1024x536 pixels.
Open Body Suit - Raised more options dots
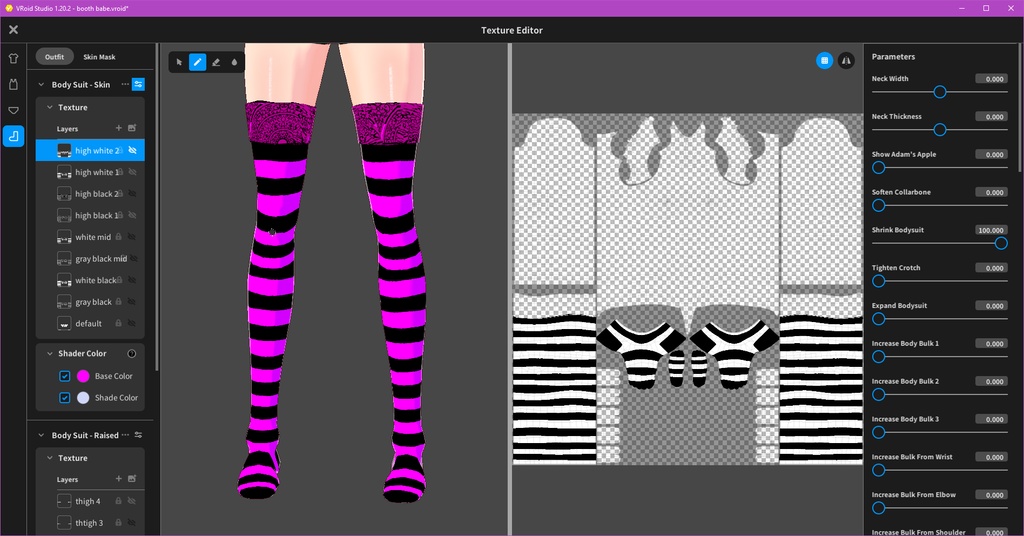[125, 435]
